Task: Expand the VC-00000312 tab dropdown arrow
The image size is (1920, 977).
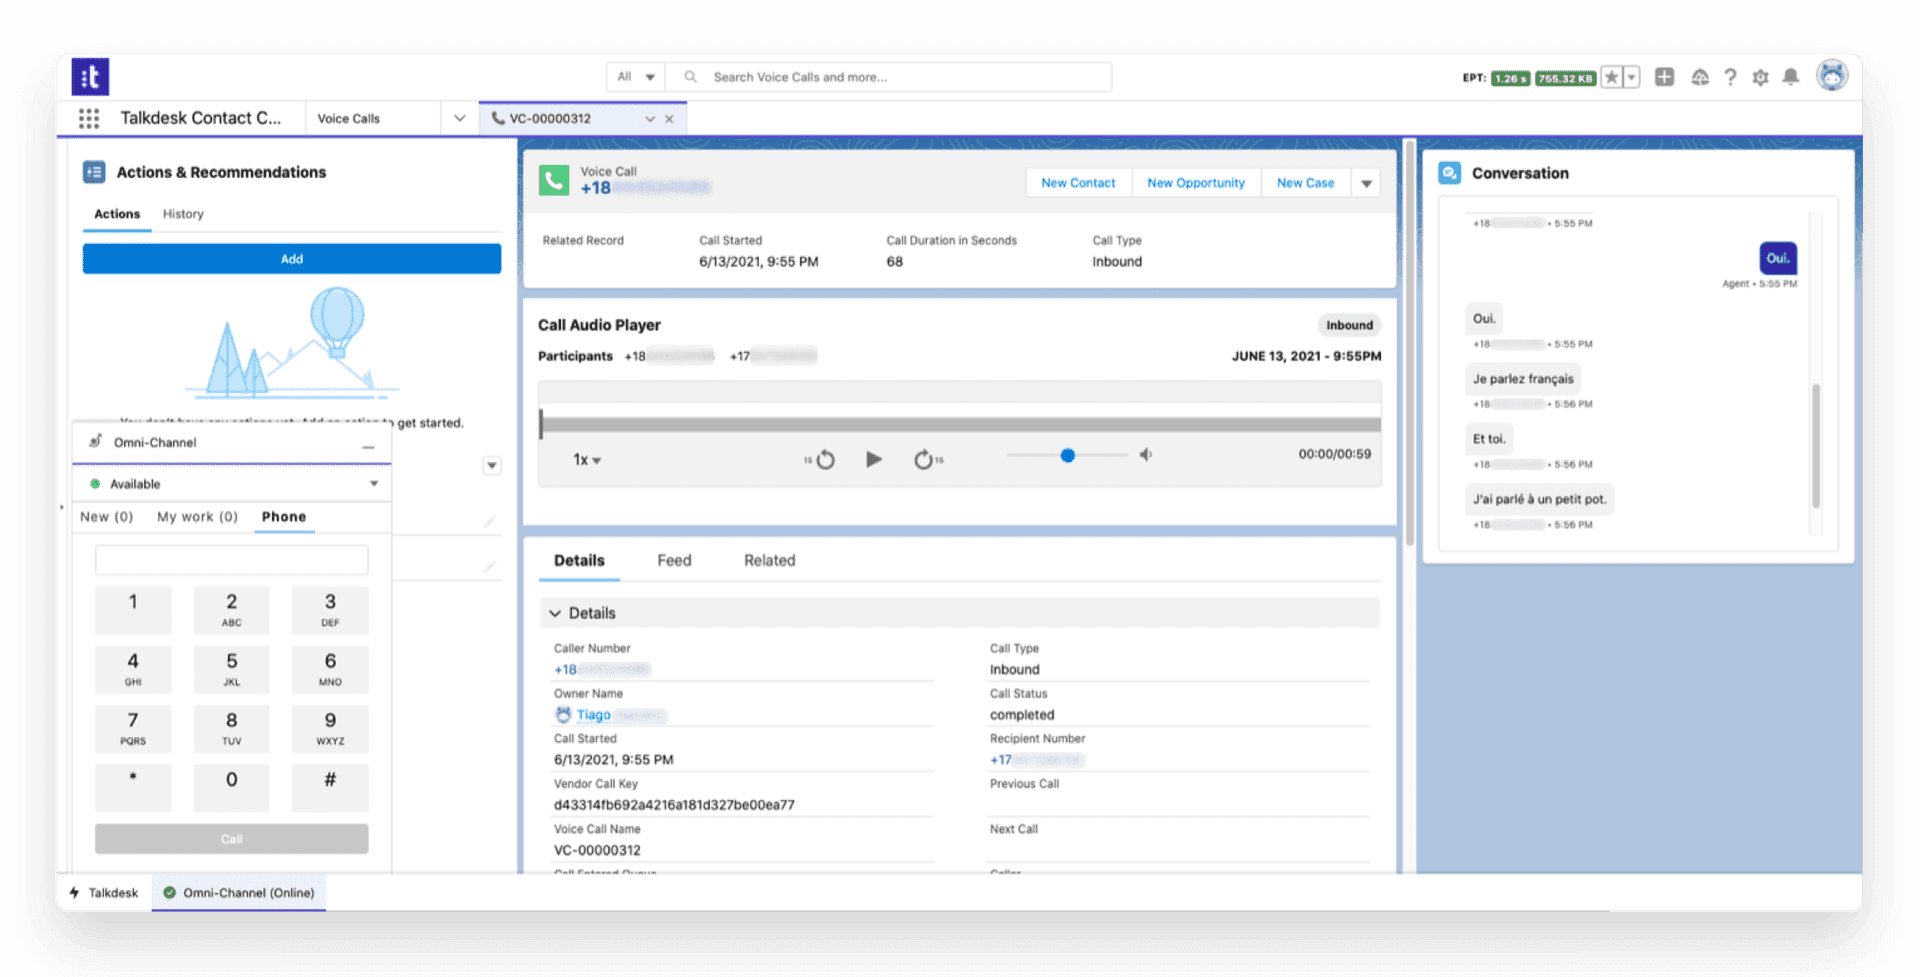Action: (651, 118)
